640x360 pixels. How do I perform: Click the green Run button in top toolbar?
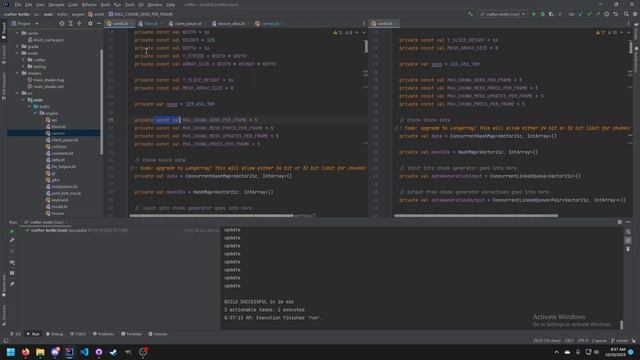[533, 14]
